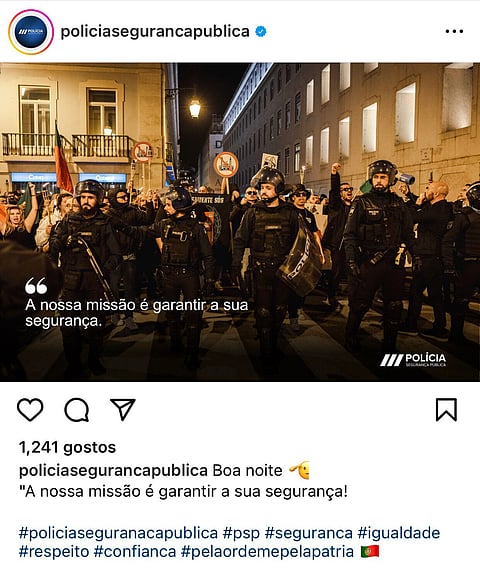Open the #seguranca hashtag
The image size is (480, 572).
point(309,533)
